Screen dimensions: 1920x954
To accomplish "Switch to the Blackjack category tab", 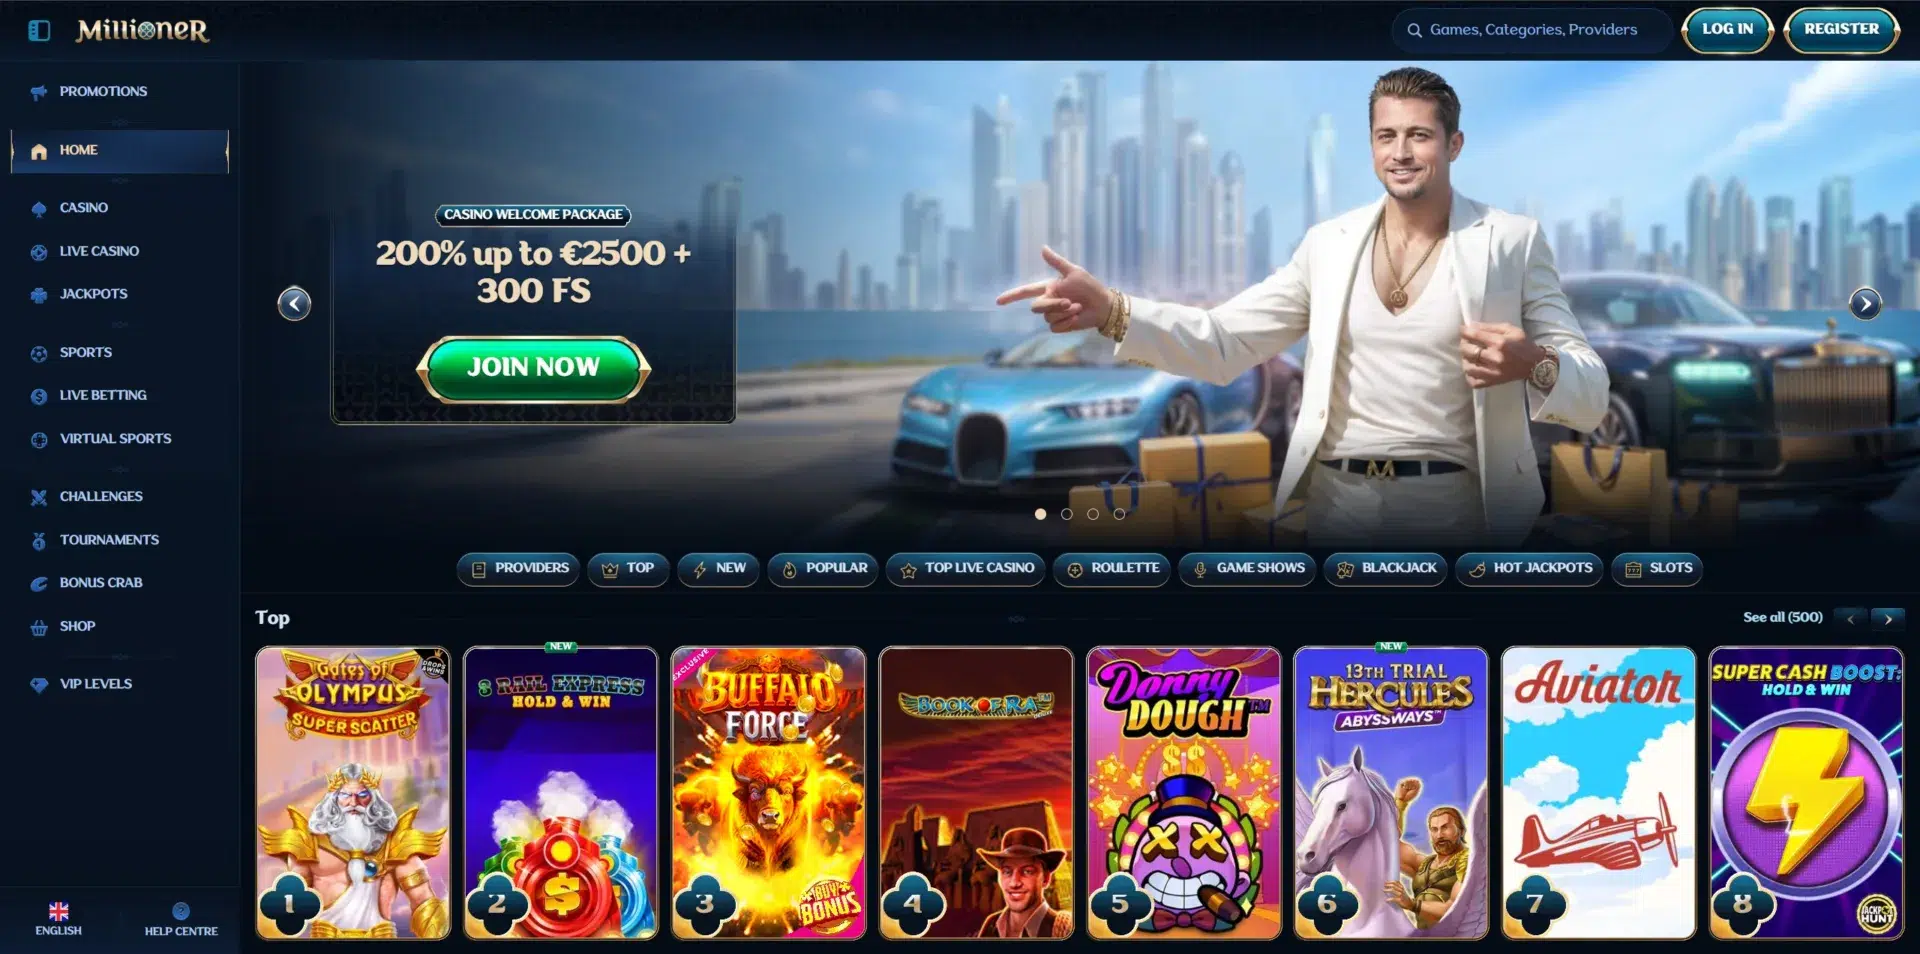I will [1385, 569].
